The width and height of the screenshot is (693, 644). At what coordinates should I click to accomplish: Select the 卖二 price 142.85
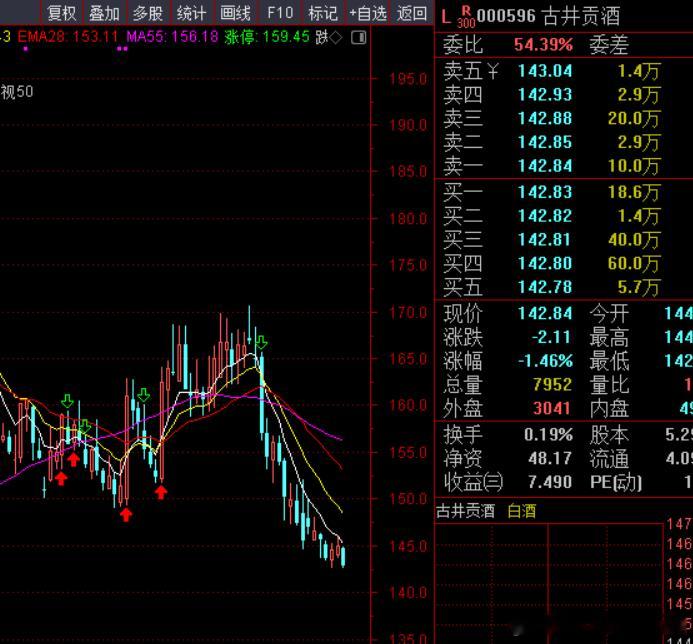pyautogui.click(x=545, y=142)
